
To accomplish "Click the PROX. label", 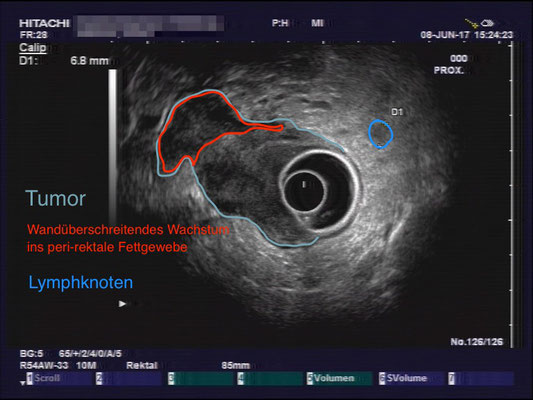I will pyautogui.click(x=449, y=70).
